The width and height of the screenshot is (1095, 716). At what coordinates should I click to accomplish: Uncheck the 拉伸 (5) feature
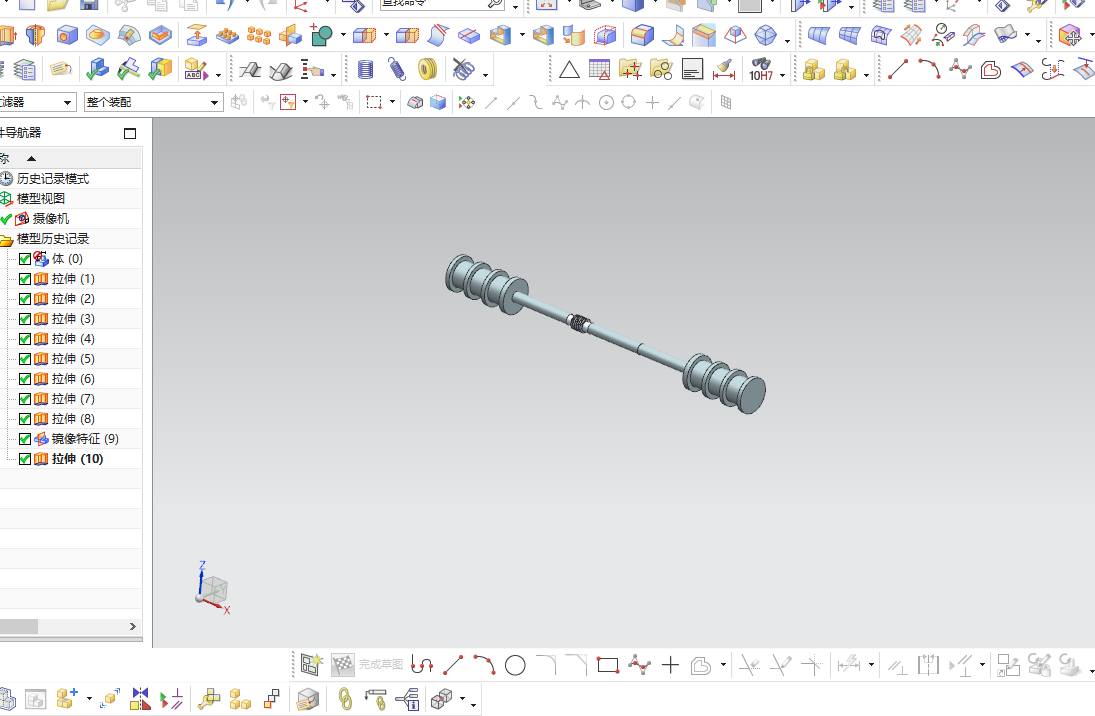tap(25, 359)
